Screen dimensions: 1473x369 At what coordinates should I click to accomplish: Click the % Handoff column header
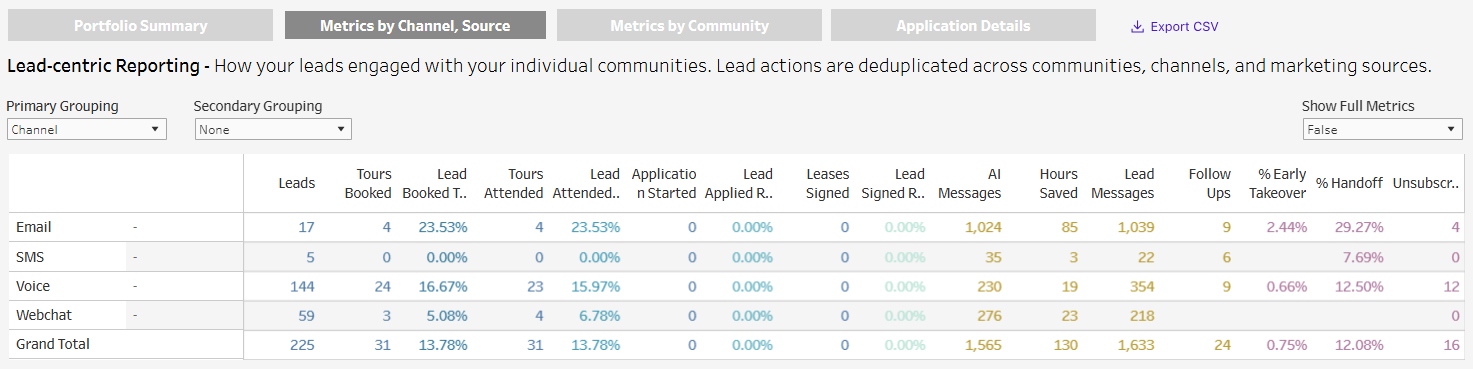pyautogui.click(x=1349, y=183)
